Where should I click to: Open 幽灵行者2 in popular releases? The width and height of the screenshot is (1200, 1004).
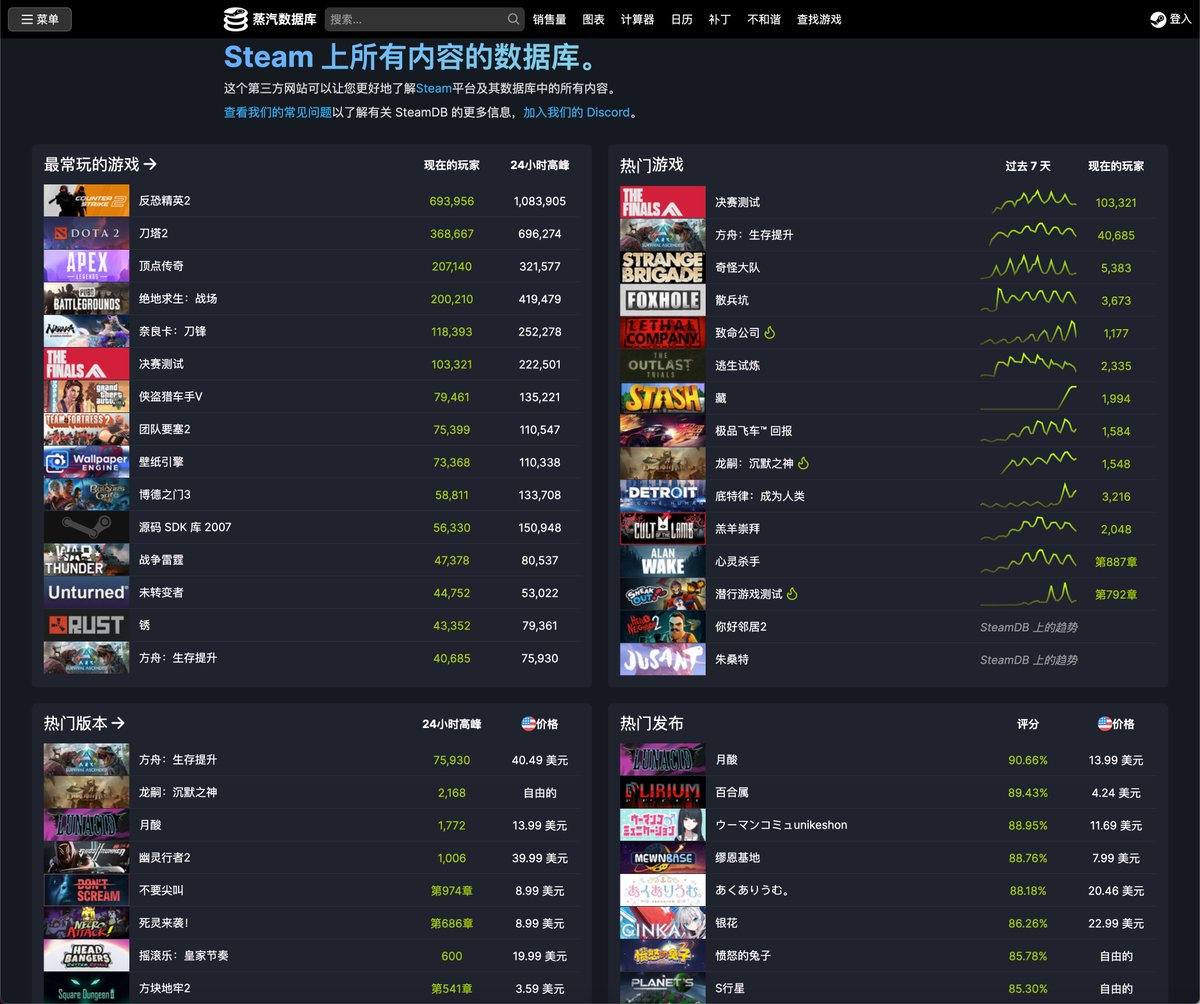pyautogui.click(x=312, y=858)
